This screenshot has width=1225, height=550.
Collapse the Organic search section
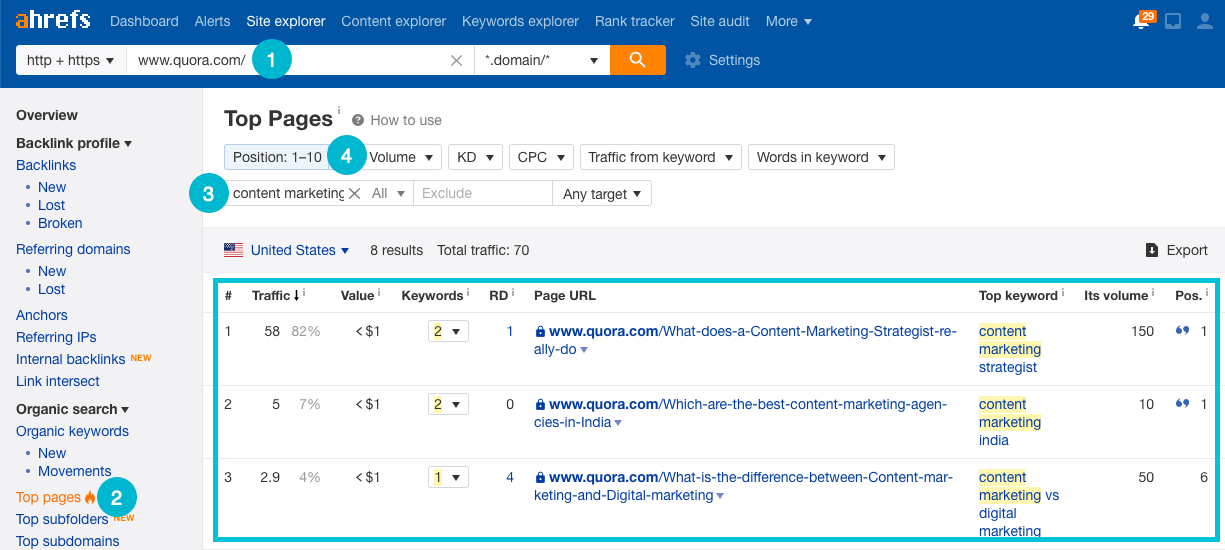[73, 409]
